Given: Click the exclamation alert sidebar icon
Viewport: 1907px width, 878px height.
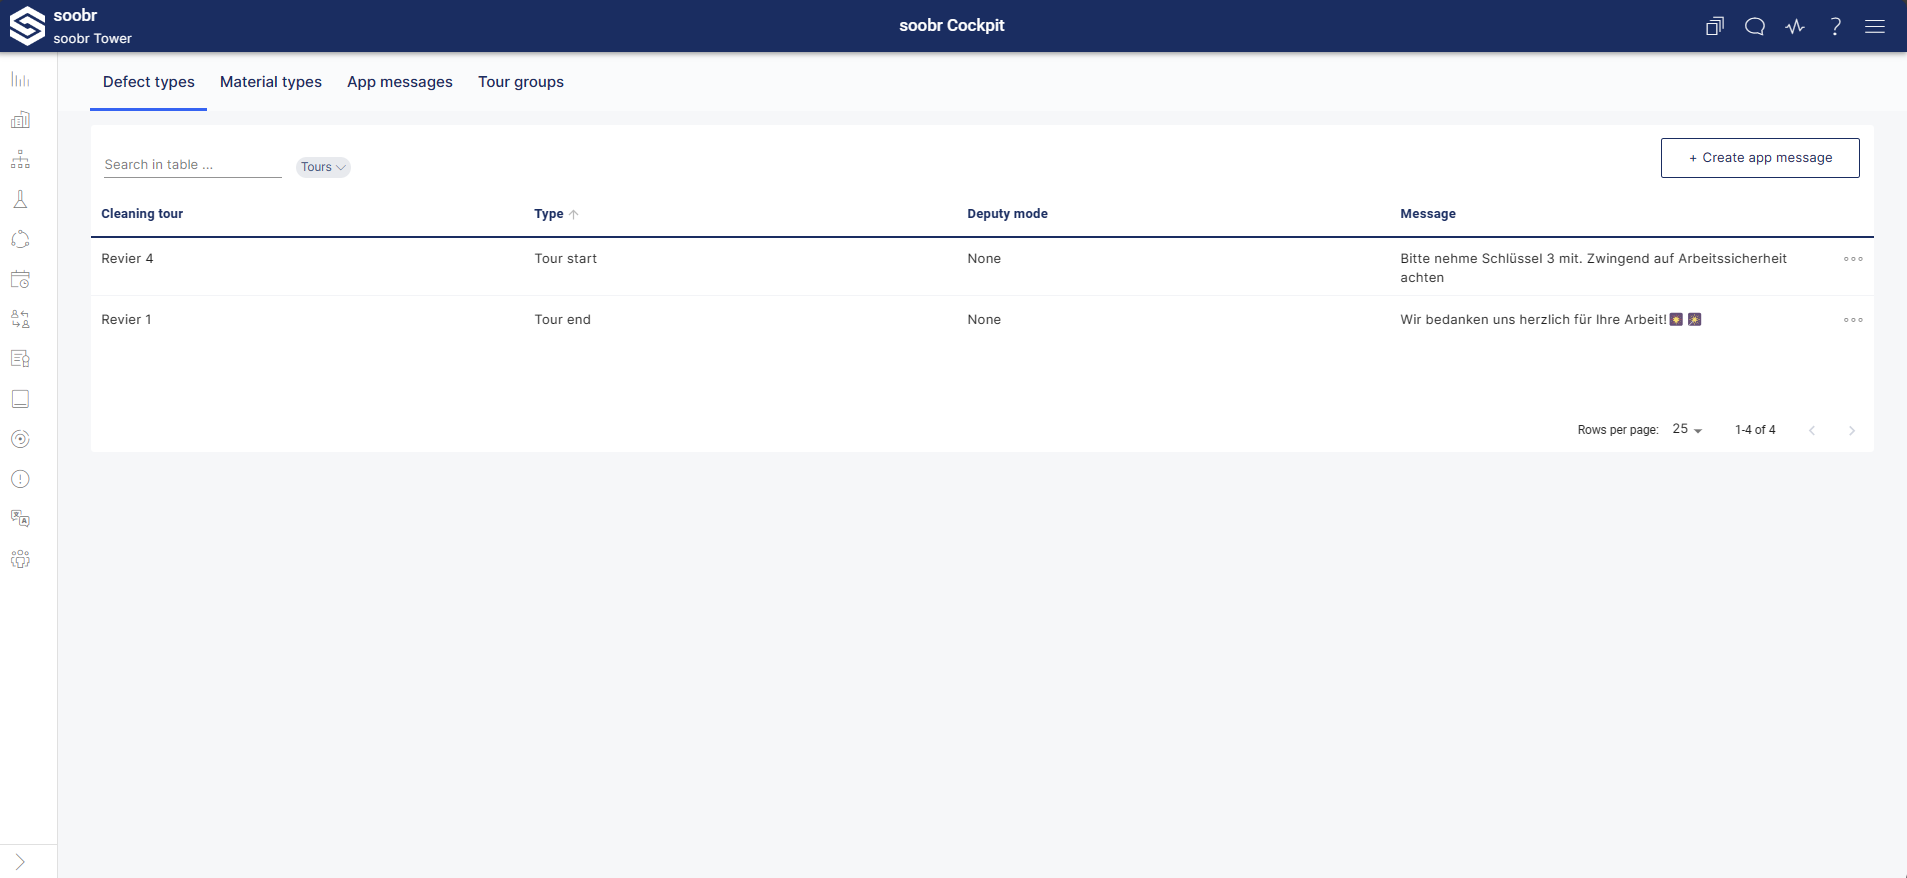Looking at the screenshot, I should [20, 479].
